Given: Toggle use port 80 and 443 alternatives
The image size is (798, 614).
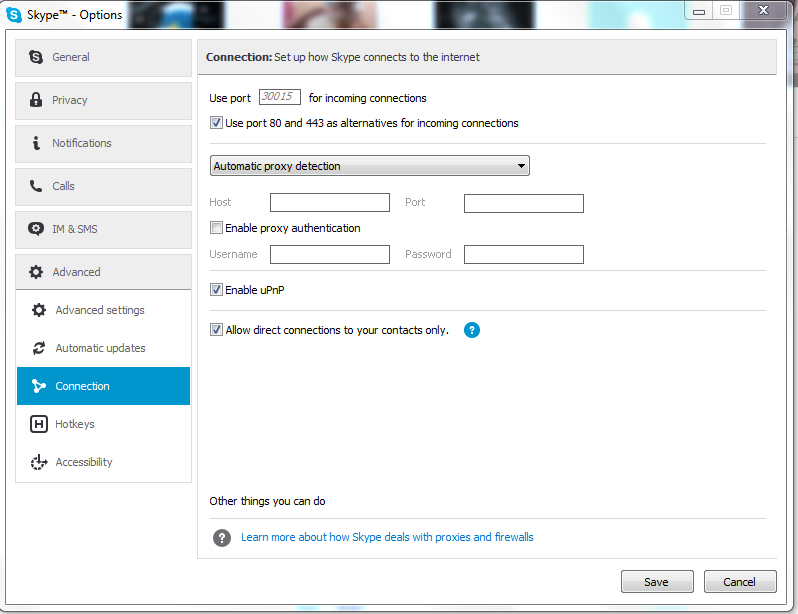Looking at the screenshot, I should click(x=216, y=123).
